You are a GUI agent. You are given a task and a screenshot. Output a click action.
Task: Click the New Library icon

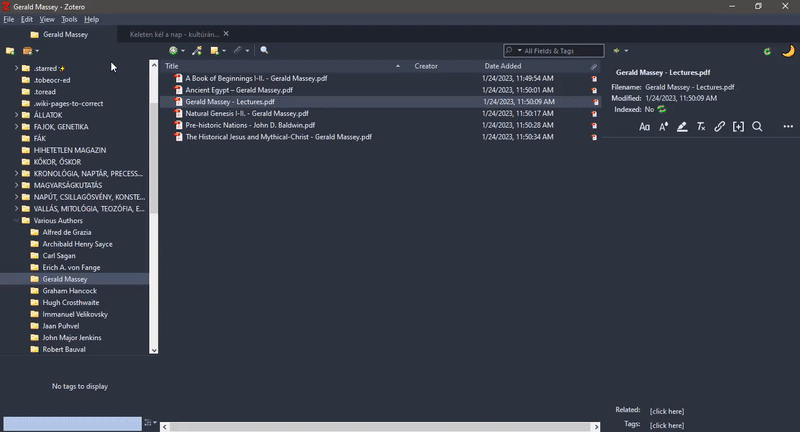tap(27, 50)
